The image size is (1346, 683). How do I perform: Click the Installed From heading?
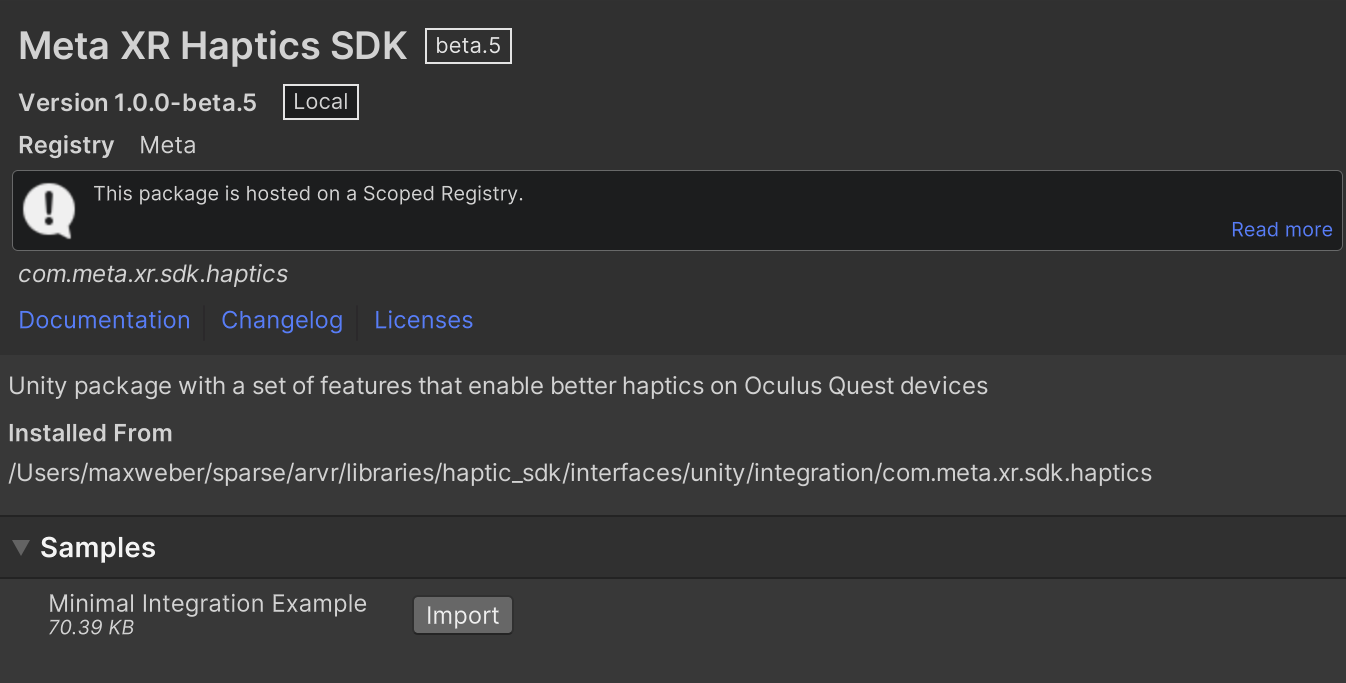pos(90,433)
